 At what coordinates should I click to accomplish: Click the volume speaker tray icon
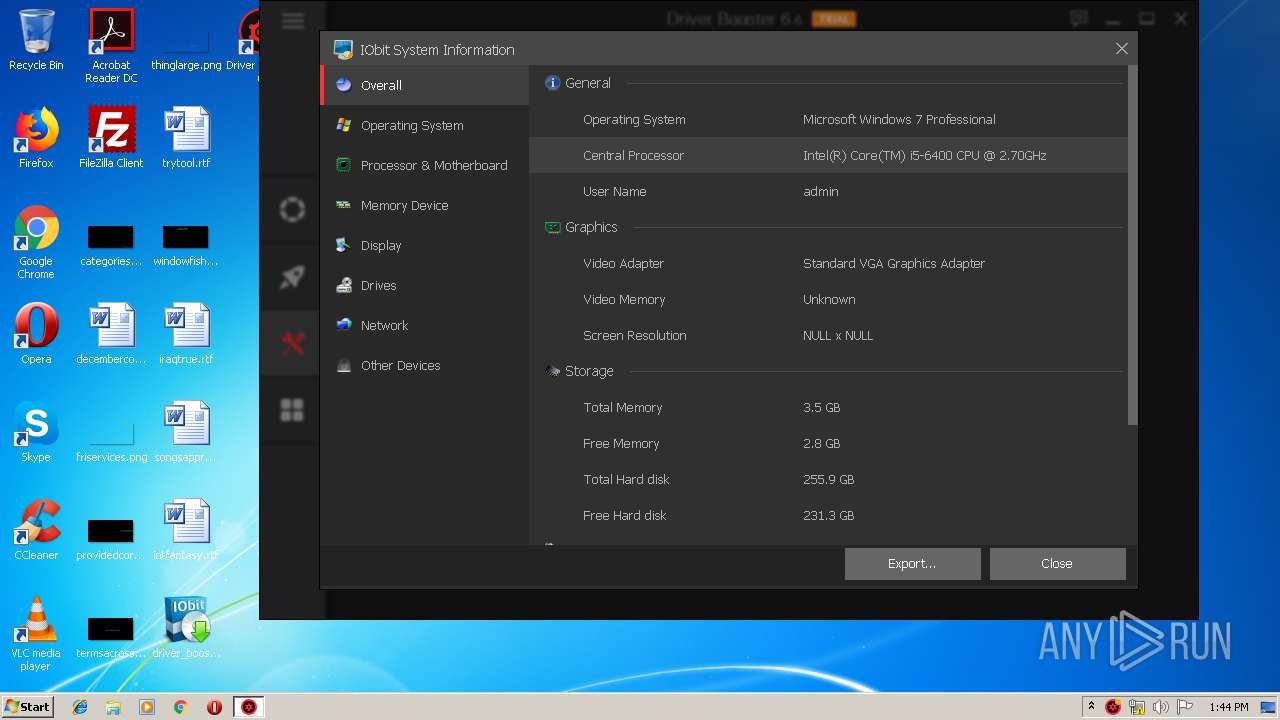tap(1161, 707)
